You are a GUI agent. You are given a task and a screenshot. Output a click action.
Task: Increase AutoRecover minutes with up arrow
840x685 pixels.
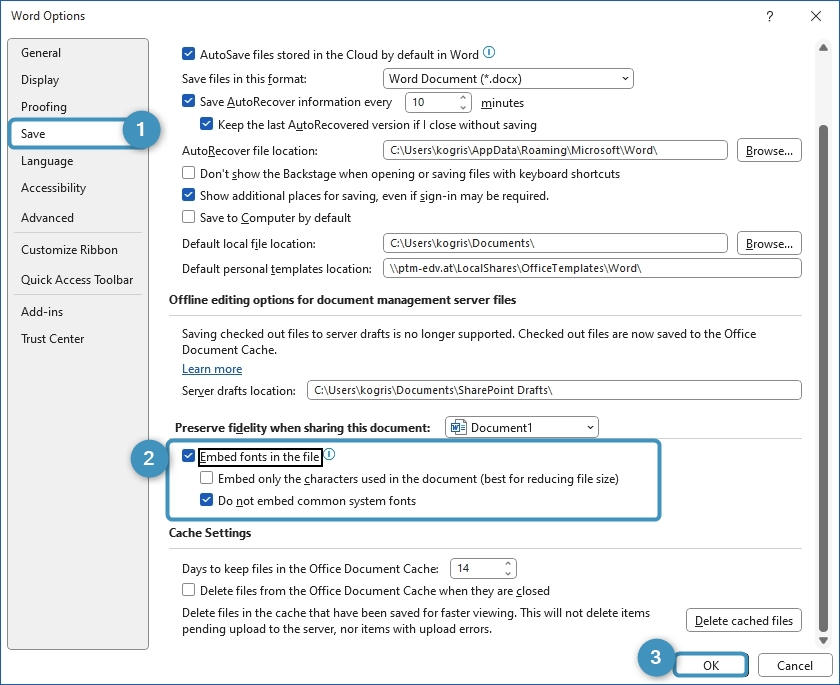coord(463,98)
